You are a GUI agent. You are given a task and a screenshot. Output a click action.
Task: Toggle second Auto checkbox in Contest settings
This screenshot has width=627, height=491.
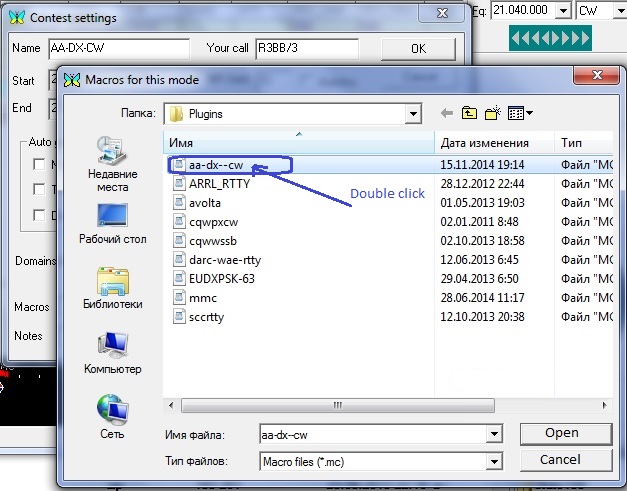38,190
